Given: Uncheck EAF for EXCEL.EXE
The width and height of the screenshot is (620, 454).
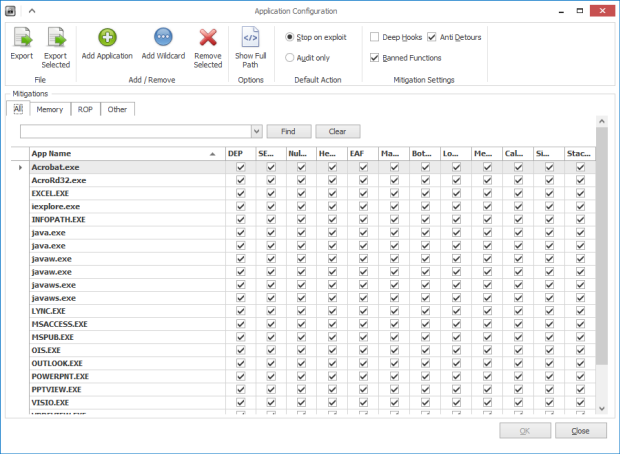Looking at the screenshot, I should coord(363,193).
